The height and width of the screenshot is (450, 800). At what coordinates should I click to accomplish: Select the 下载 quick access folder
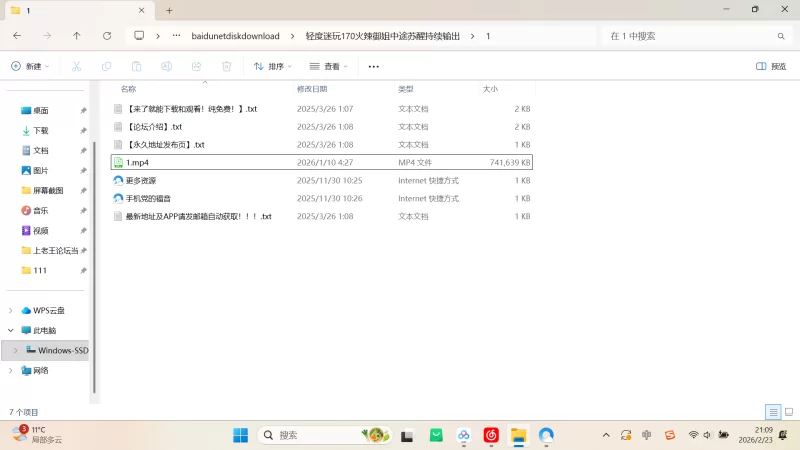[41, 130]
